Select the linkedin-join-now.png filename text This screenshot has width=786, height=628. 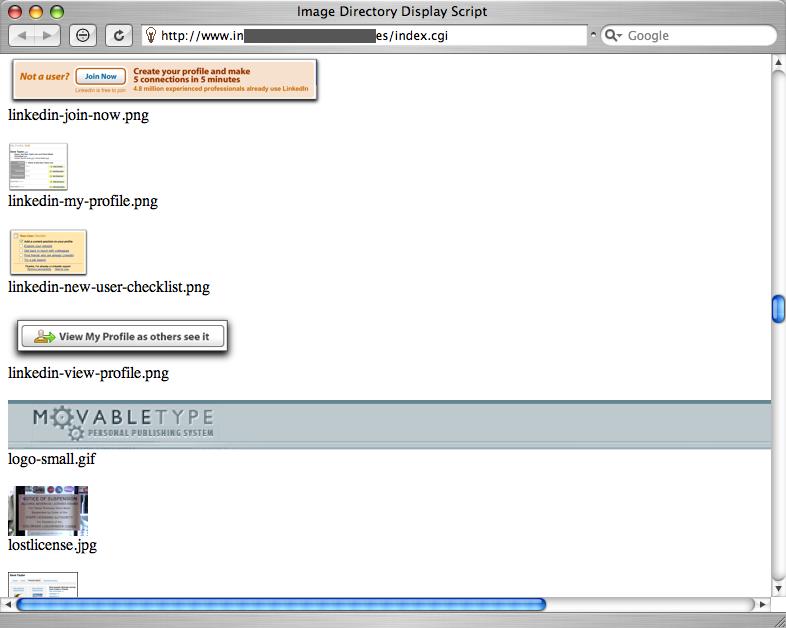click(x=78, y=115)
